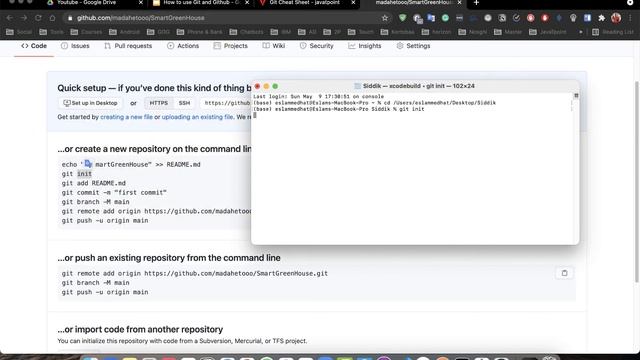Image resolution: width=640 pixels, height=360 pixels.
Task: Select the SSH clone option
Action: (184, 103)
